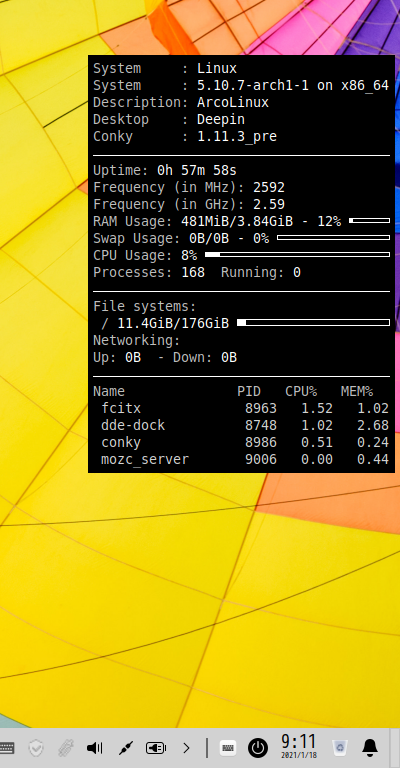Click the RAM Usage progress bar

tap(369, 221)
